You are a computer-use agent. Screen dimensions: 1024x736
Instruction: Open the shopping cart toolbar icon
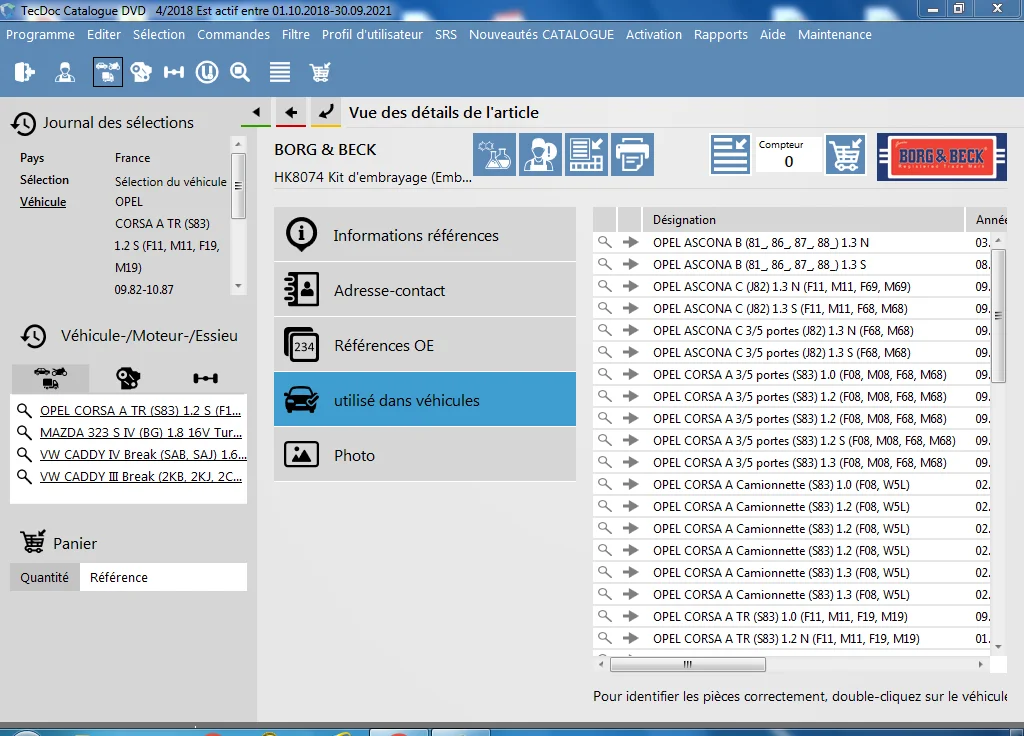320,72
